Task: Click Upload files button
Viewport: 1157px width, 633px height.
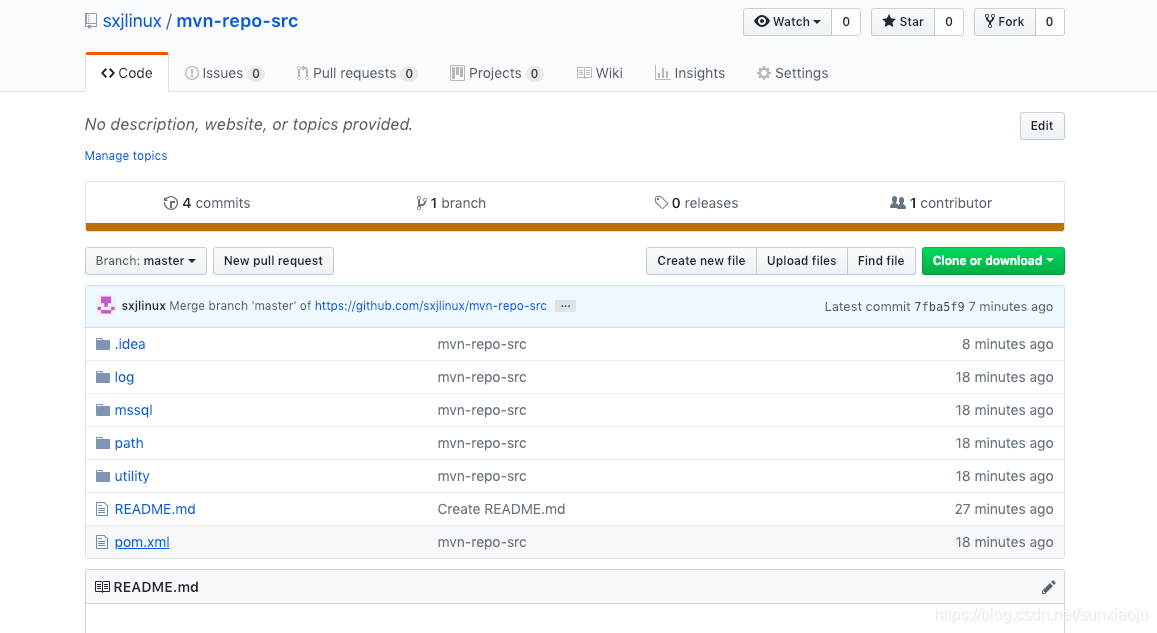Action: point(801,261)
